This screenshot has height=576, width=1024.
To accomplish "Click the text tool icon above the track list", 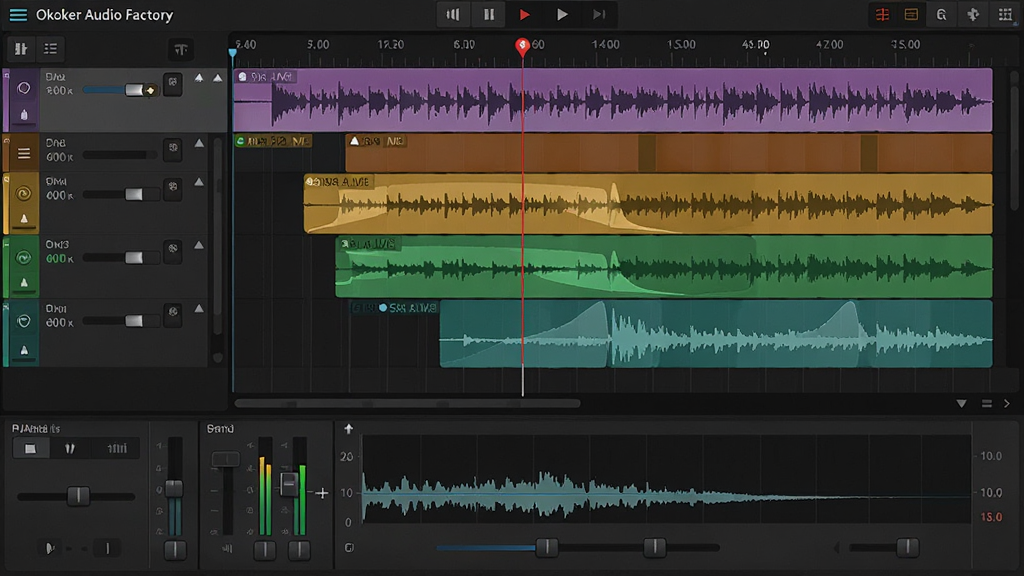I will coord(181,50).
